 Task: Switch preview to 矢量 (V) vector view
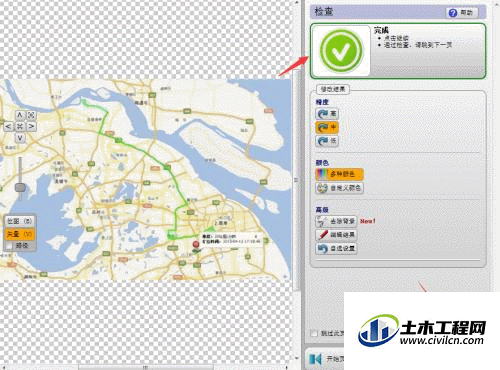pos(20,235)
